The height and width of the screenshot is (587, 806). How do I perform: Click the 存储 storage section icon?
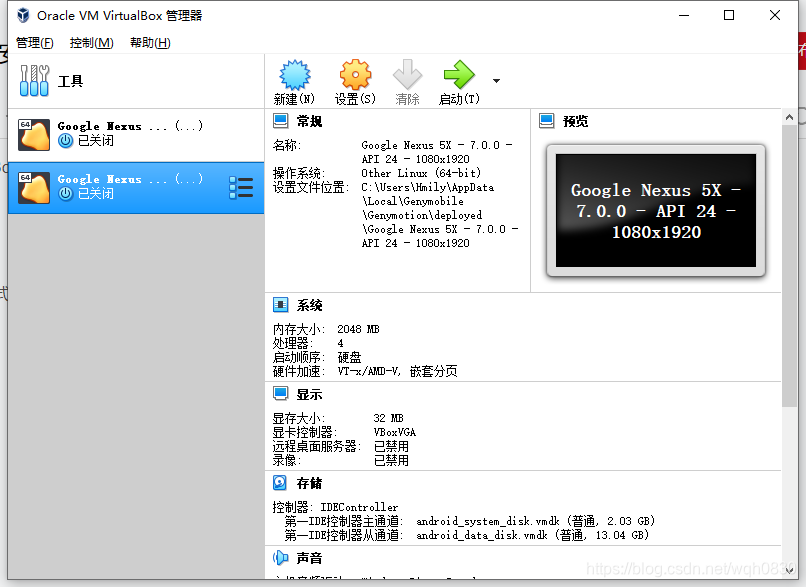280,483
